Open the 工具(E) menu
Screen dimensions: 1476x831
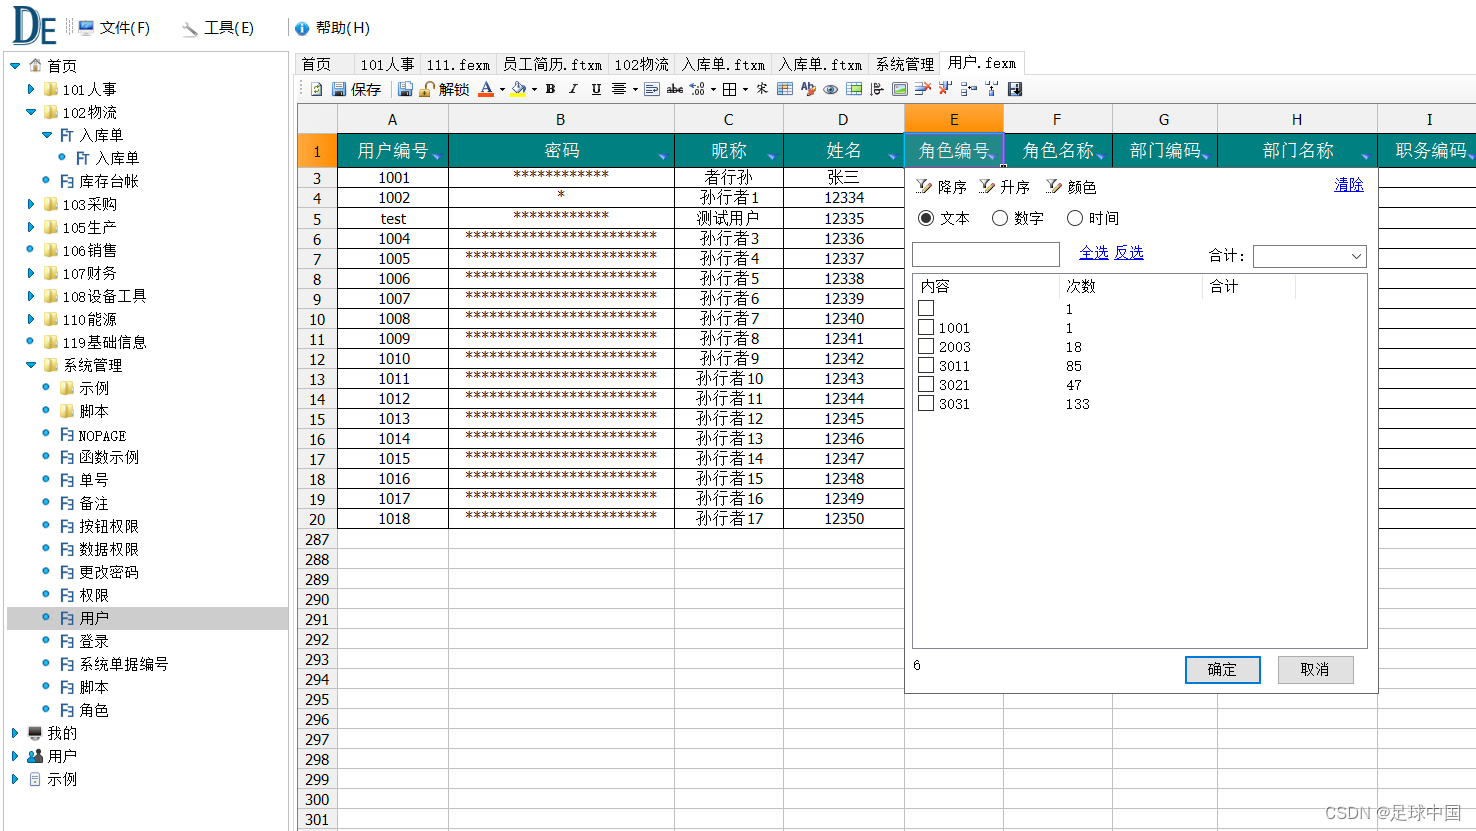pyautogui.click(x=218, y=28)
